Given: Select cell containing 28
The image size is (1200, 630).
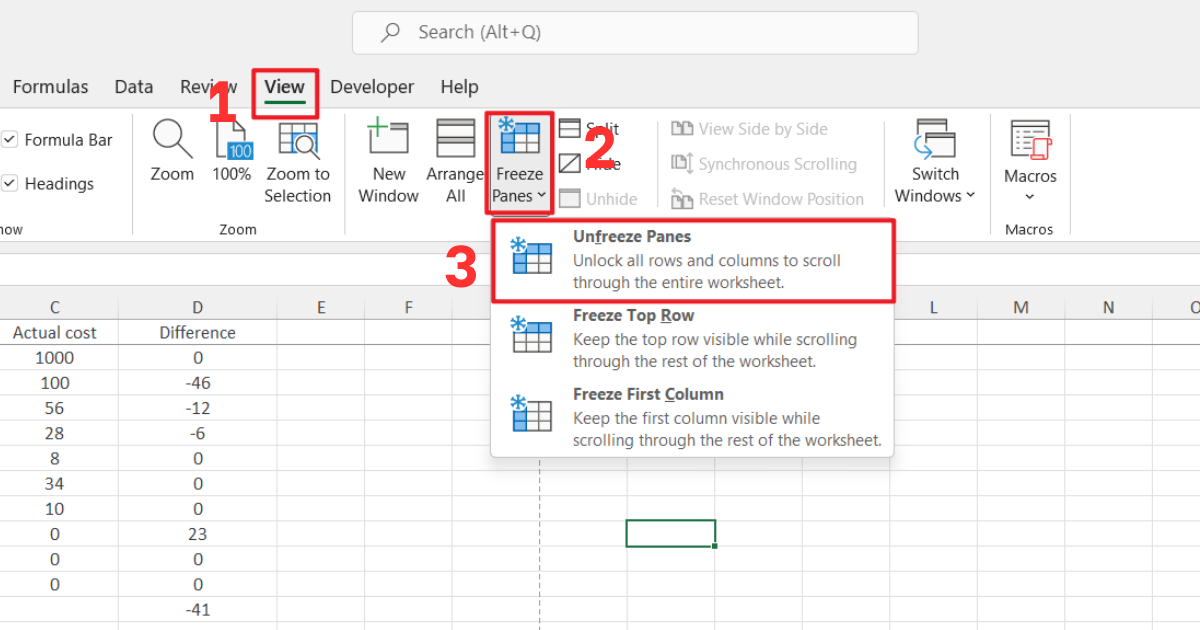Looking at the screenshot, I should click(x=55, y=433).
